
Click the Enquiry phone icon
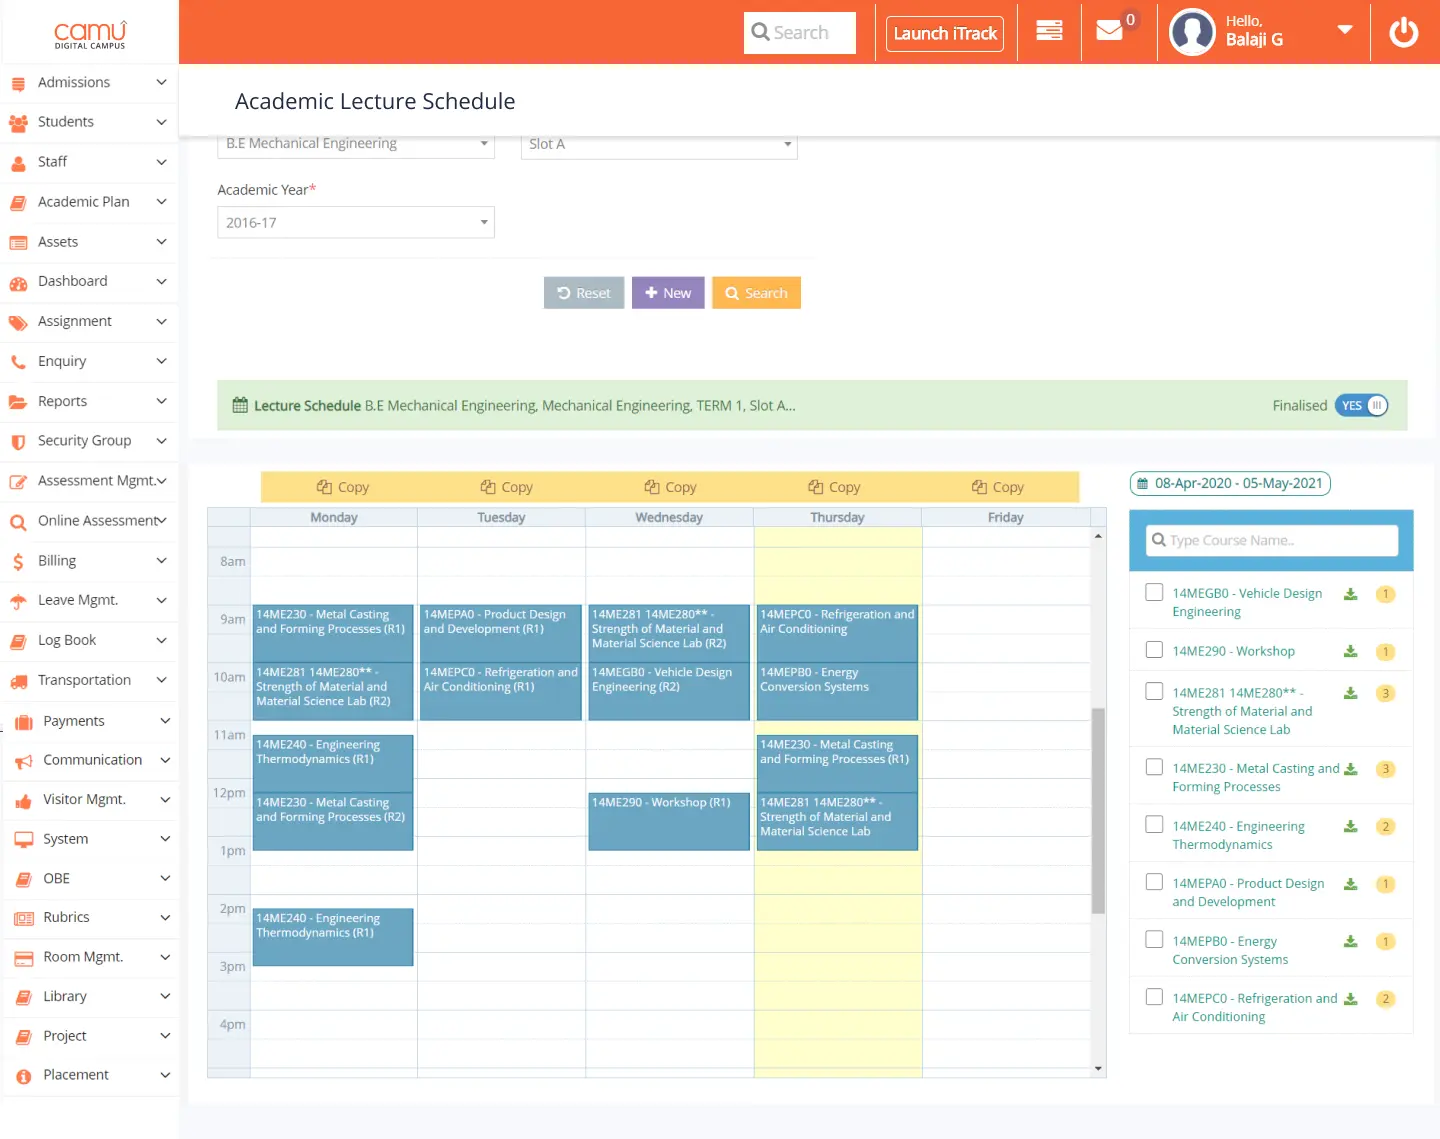(18, 362)
